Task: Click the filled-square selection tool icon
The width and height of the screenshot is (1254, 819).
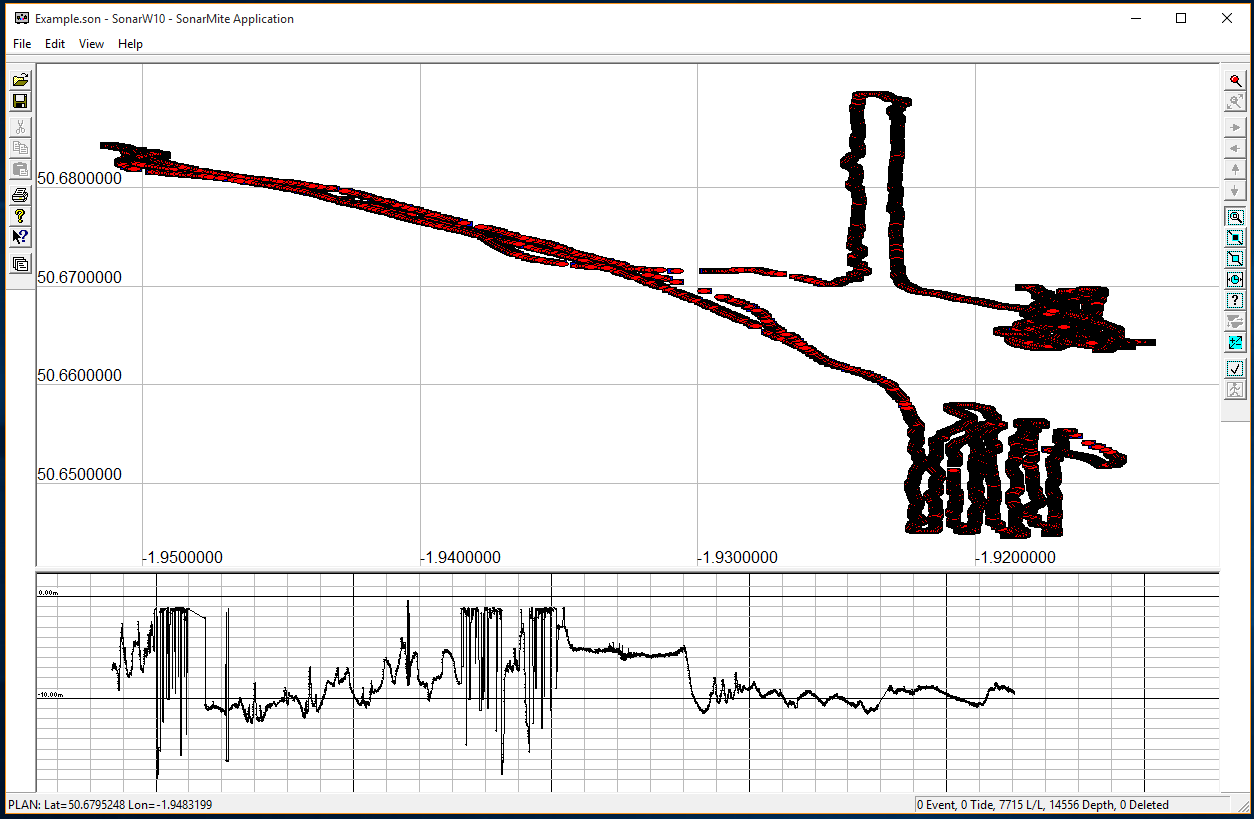Action: click(1235, 238)
